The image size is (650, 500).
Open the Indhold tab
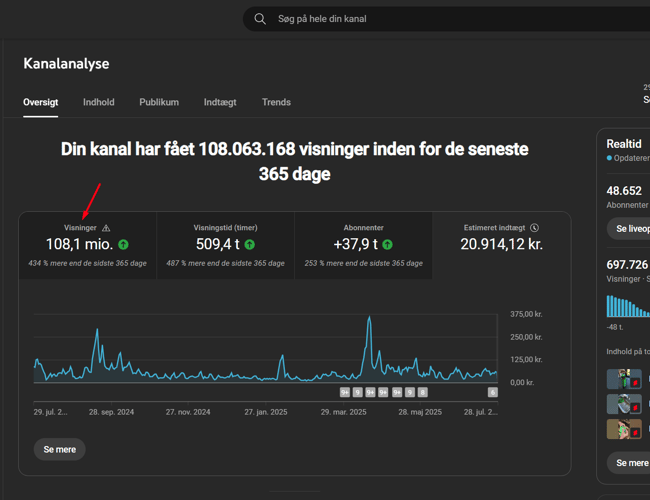click(98, 102)
